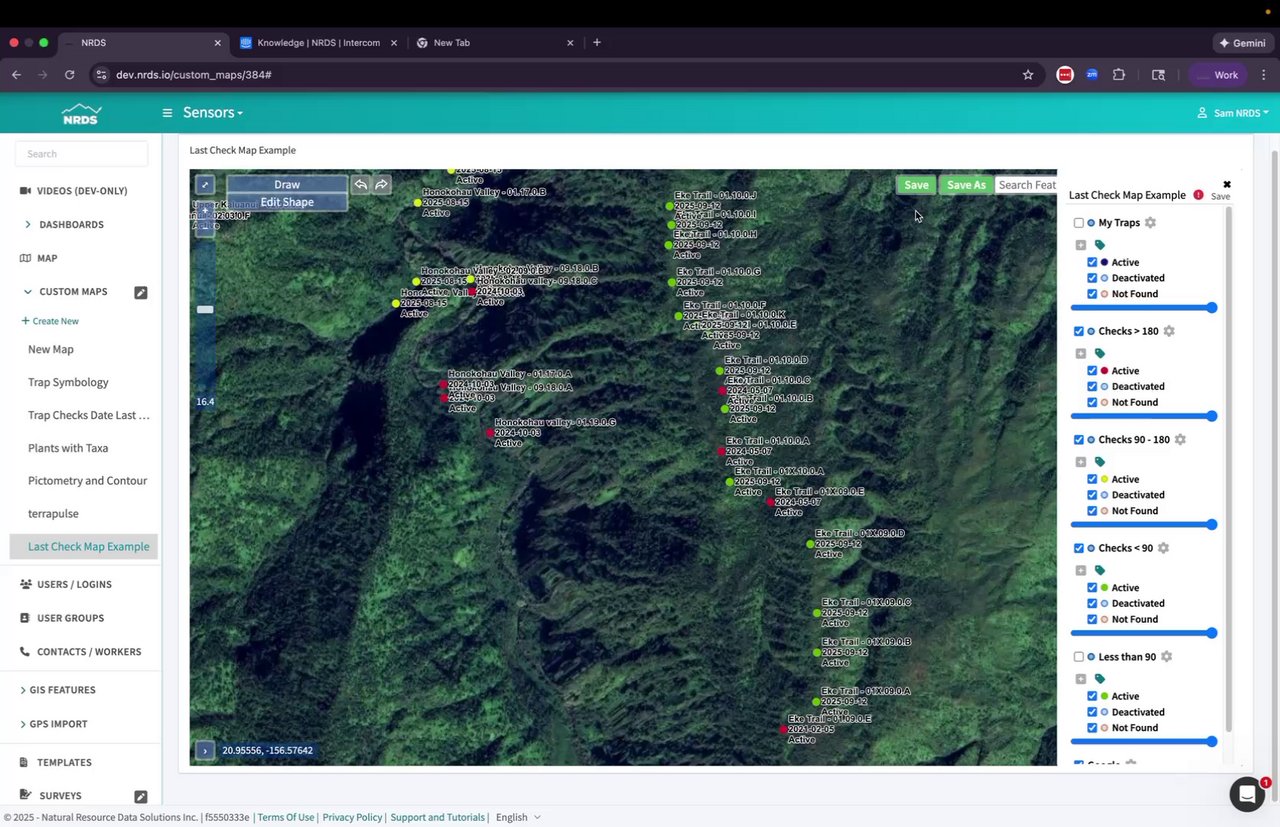Open settings gear for Checks 90 - 180 layer
The height and width of the screenshot is (827, 1280).
click(x=1180, y=440)
